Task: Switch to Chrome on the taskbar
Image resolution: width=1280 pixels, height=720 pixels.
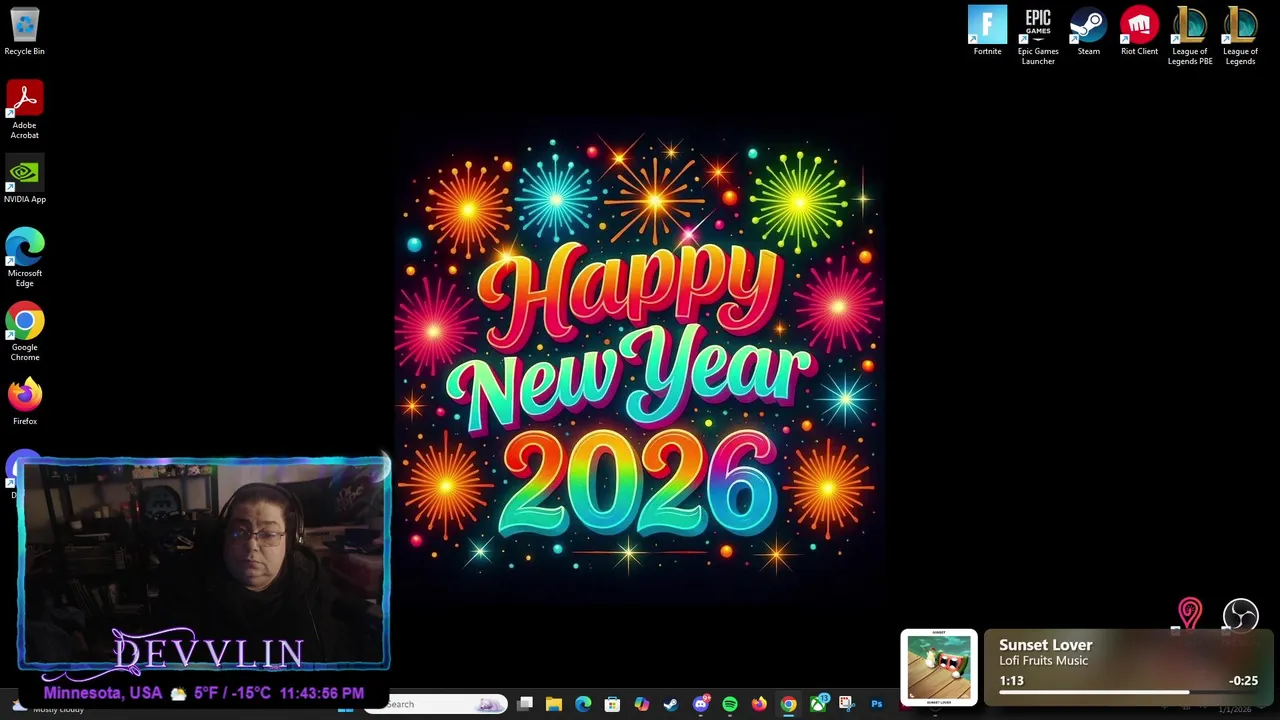Action: [788, 704]
